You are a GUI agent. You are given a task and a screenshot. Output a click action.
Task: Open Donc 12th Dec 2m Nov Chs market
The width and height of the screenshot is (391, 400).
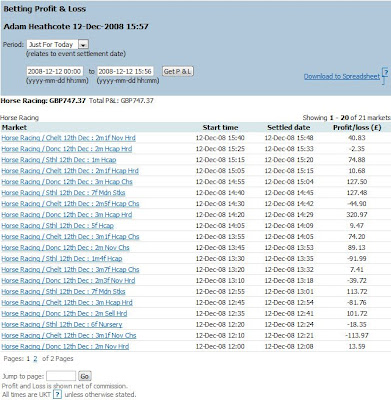click(65, 248)
